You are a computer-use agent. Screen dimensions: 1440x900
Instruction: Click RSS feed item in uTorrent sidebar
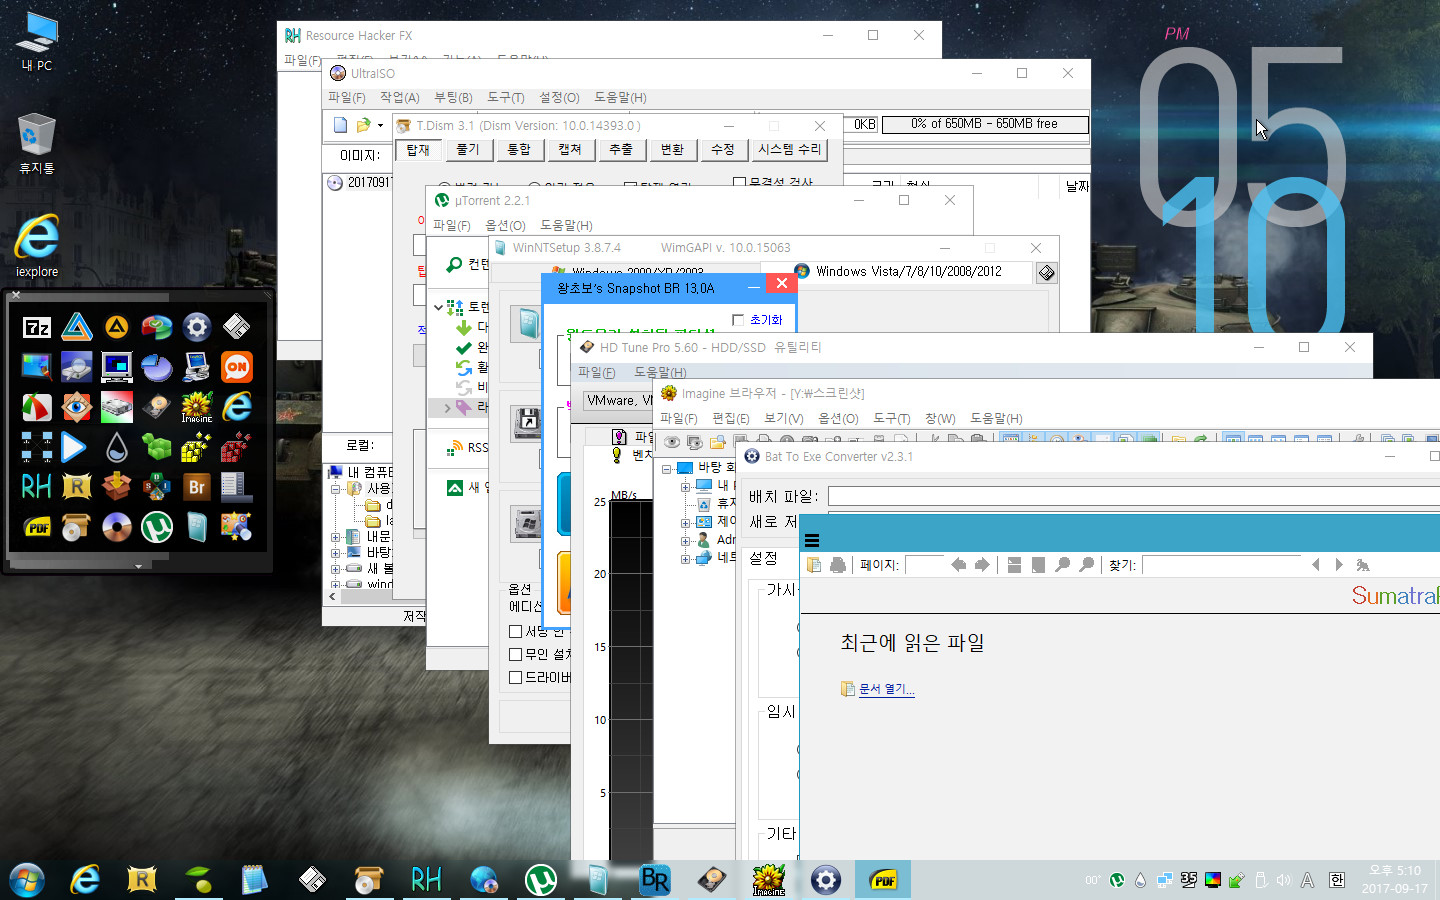466,447
